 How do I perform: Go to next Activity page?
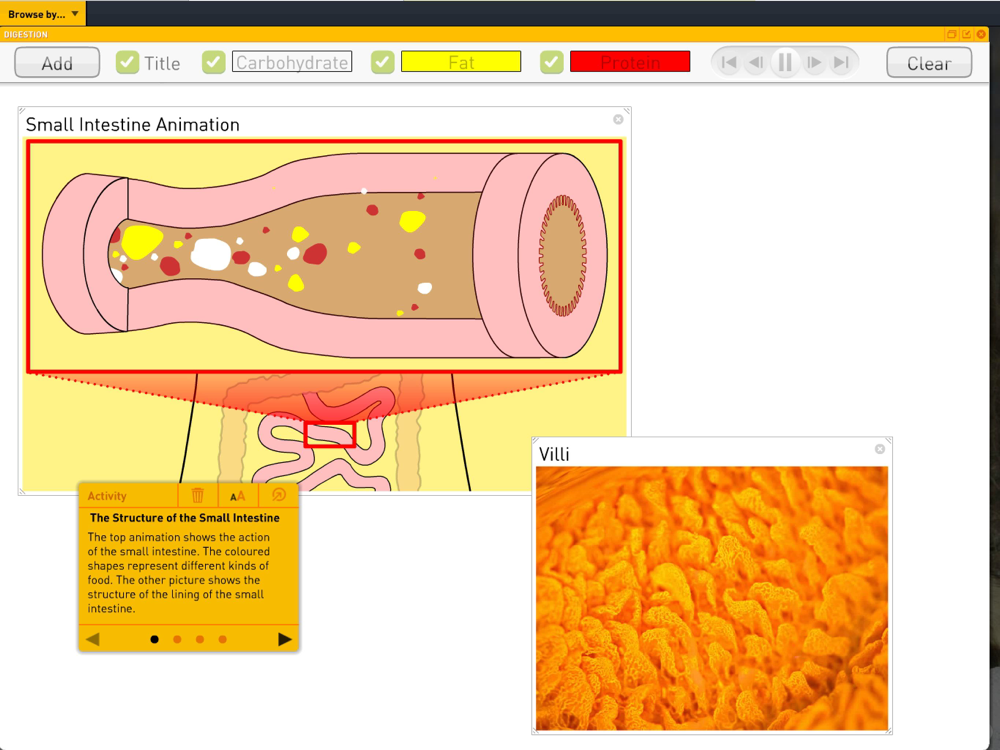point(285,639)
